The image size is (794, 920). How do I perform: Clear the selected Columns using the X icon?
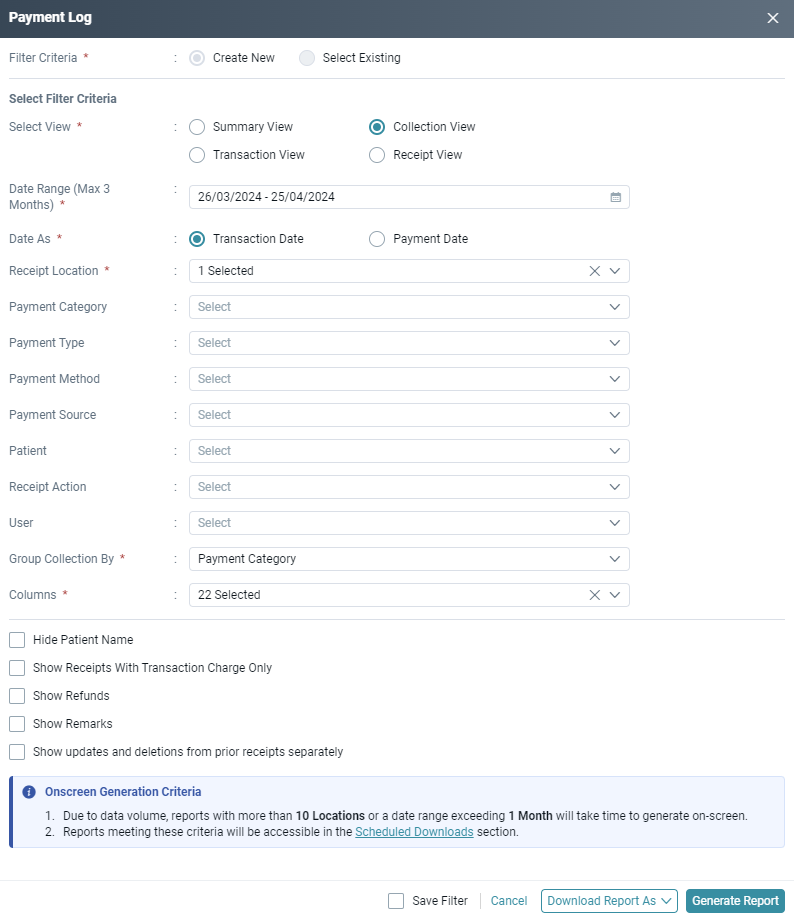(x=593, y=594)
